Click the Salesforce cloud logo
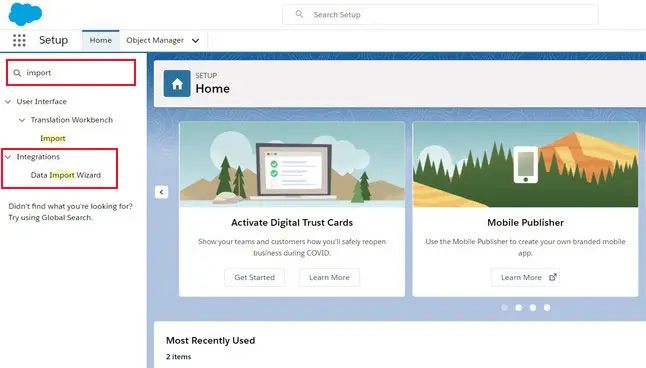 click(25, 14)
